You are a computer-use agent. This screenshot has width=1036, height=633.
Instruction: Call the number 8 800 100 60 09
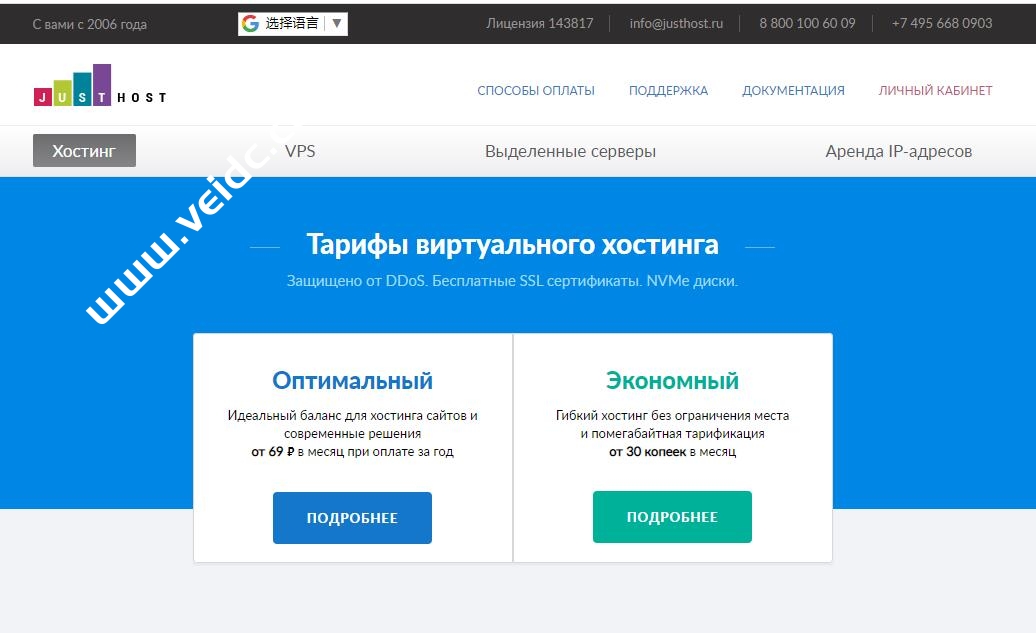(807, 23)
